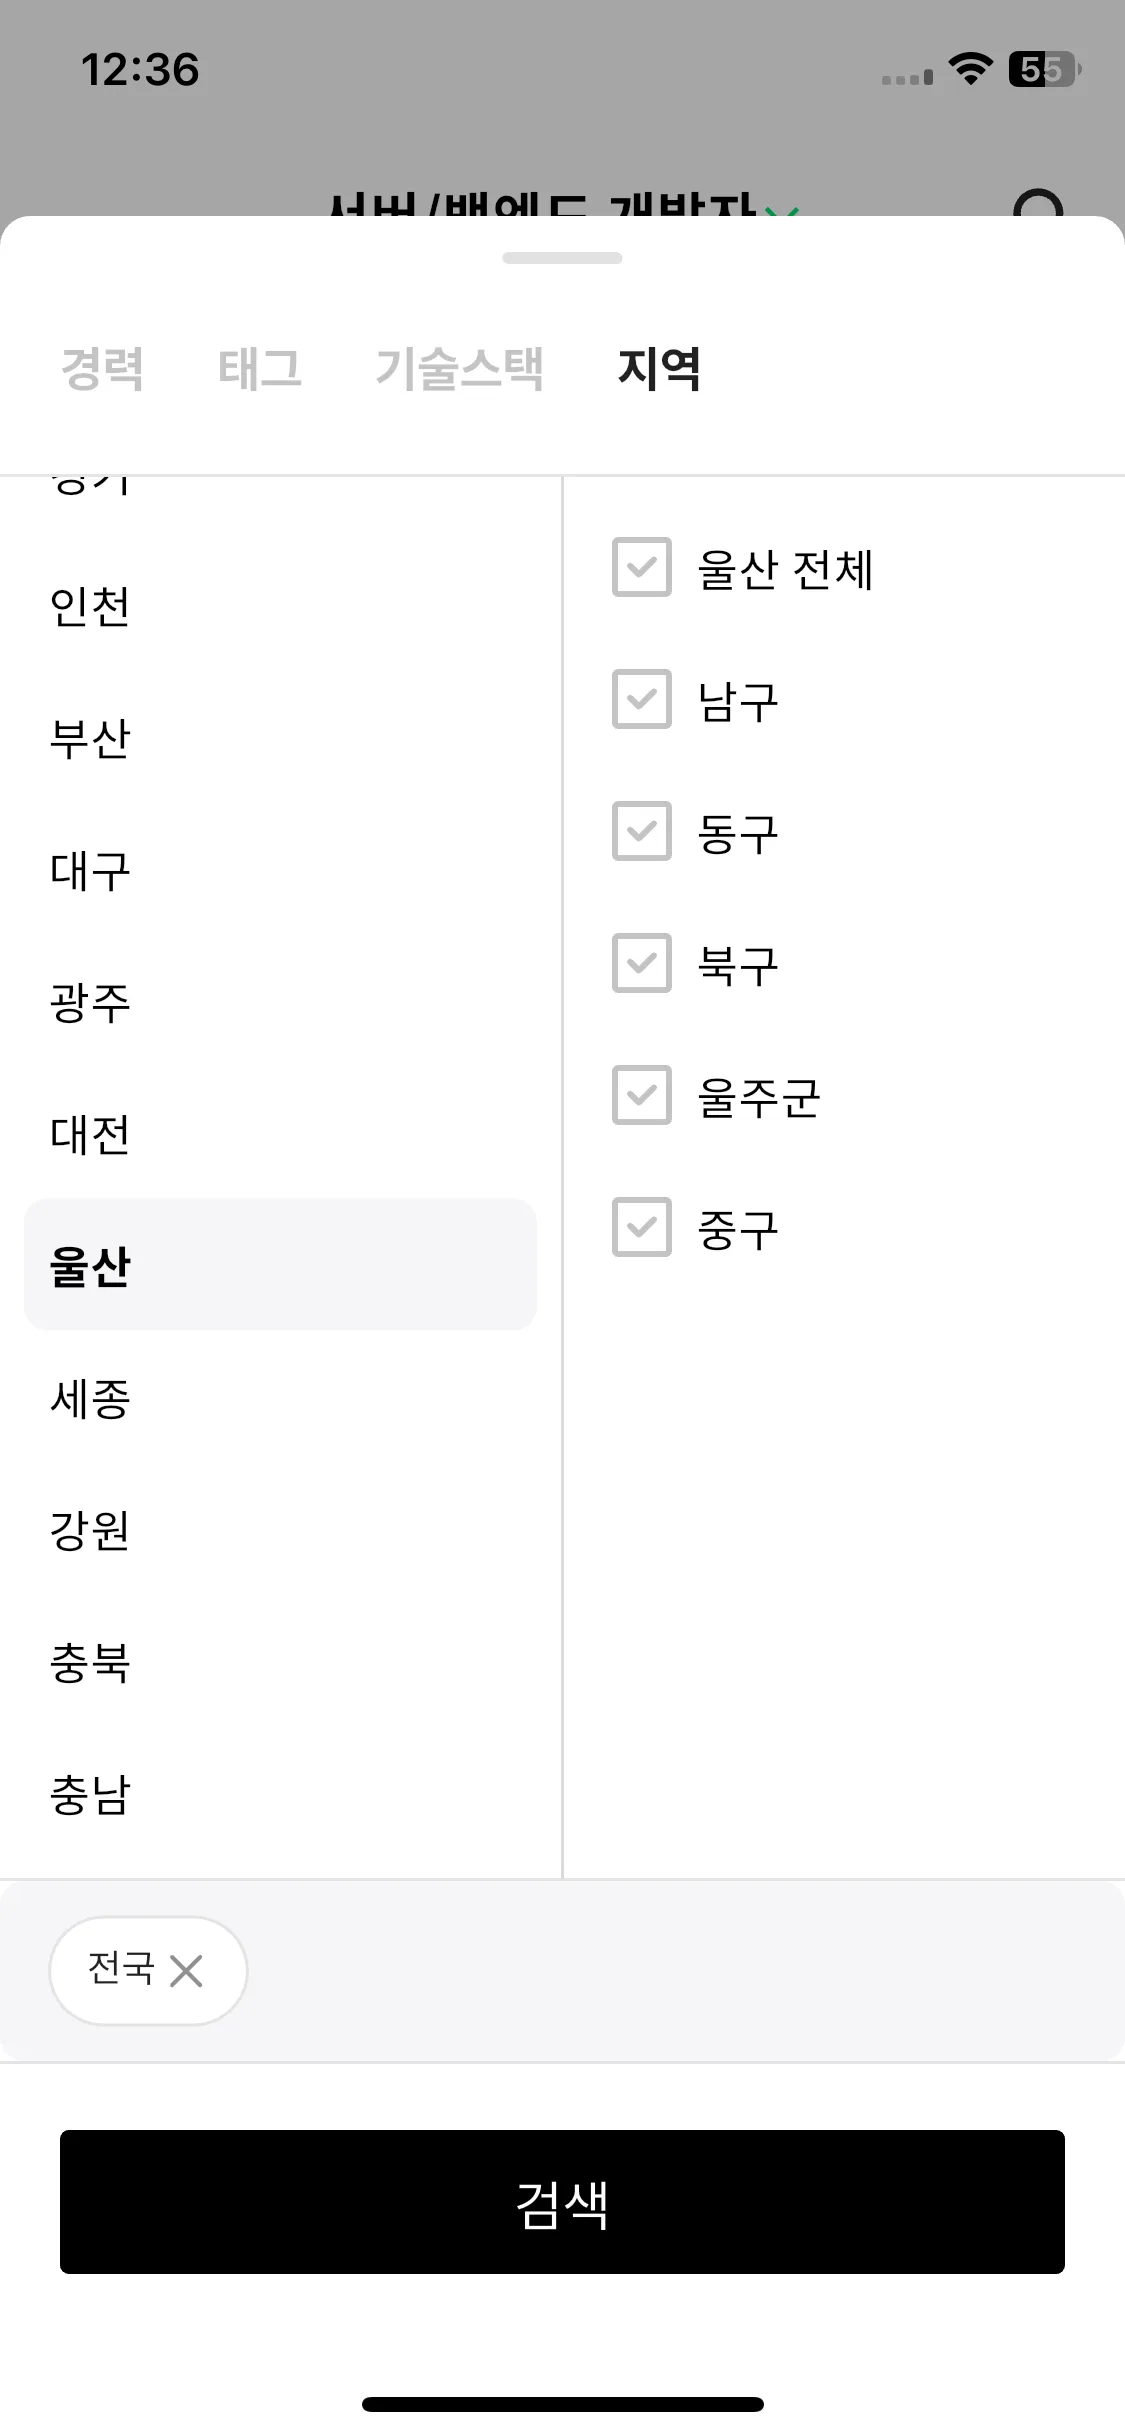The width and height of the screenshot is (1125, 2436).
Task: Tap the Wi-Fi status icon
Action: pyautogui.click(x=970, y=69)
